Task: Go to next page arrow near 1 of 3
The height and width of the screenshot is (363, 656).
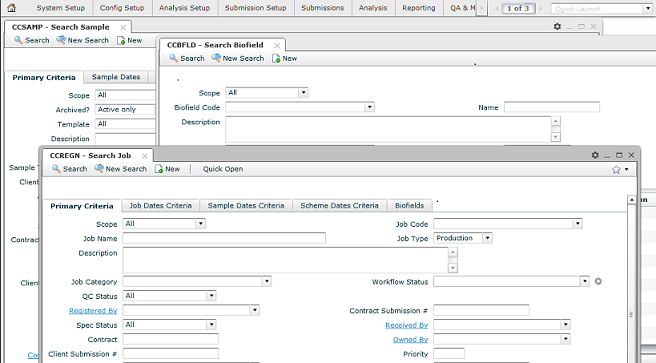Action: point(540,8)
